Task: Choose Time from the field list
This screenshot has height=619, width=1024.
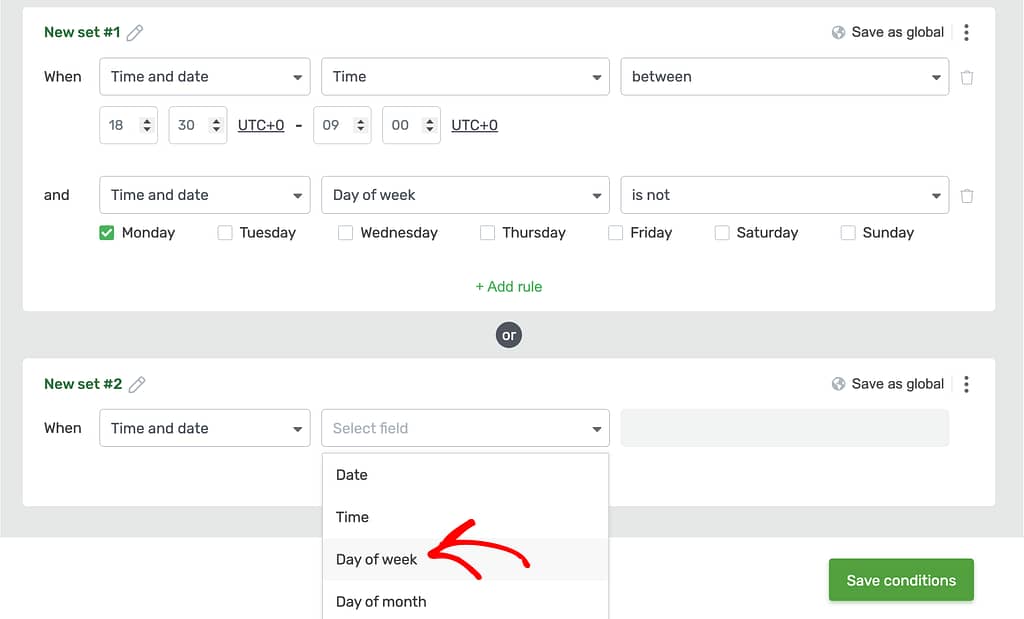Action: click(466, 517)
